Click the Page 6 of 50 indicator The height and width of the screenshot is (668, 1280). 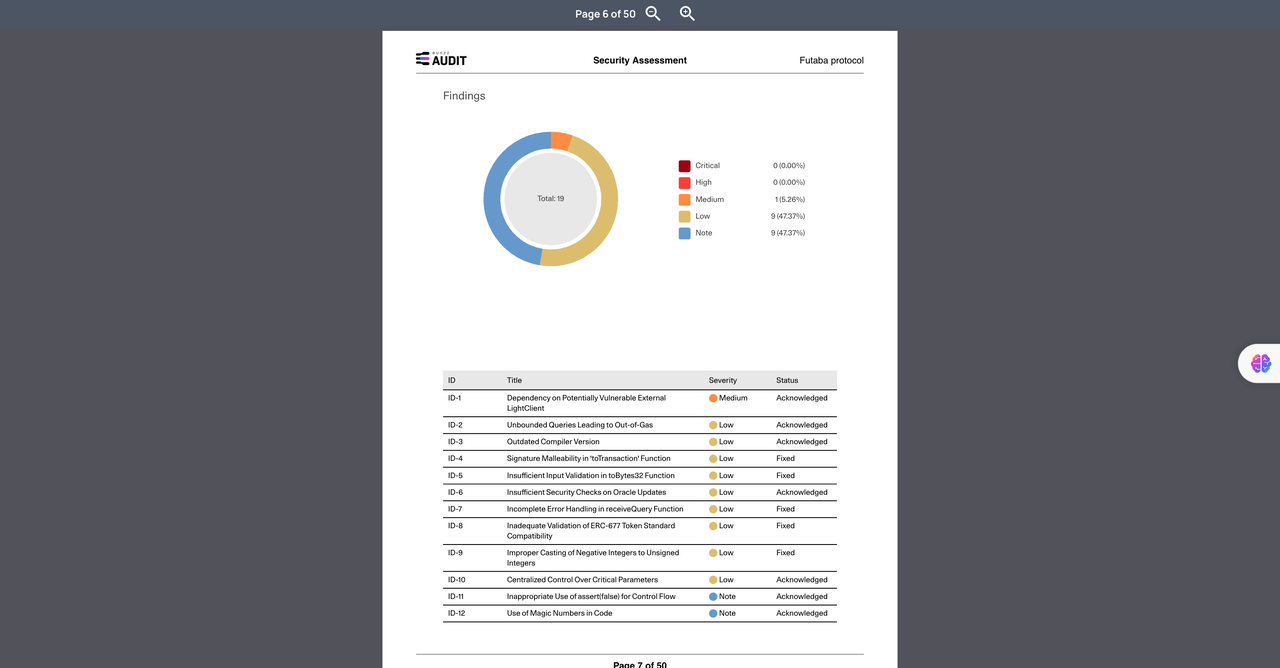[605, 14]
